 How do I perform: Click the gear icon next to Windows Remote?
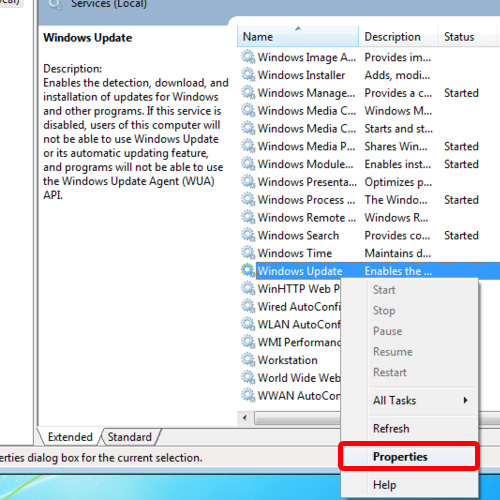tap(248, 217)
